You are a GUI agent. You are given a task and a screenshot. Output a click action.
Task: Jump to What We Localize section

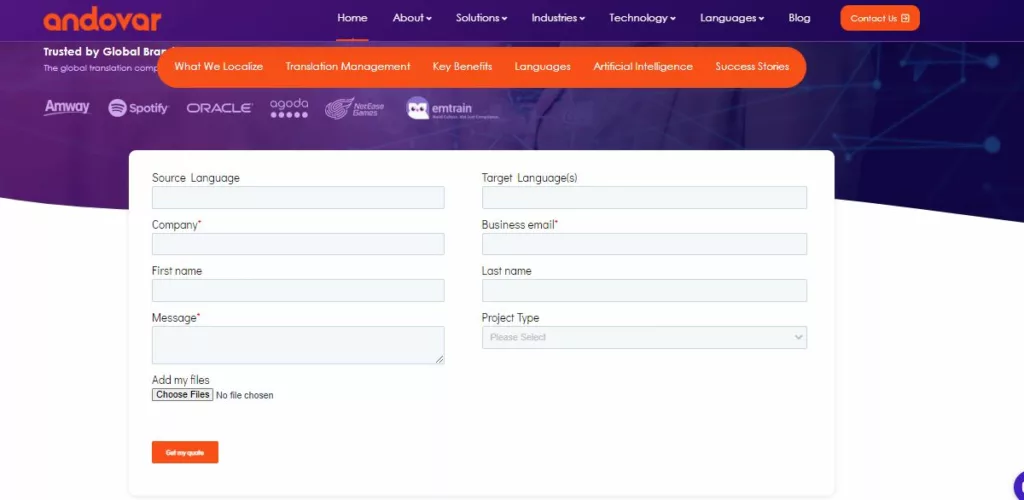[219, 67]
